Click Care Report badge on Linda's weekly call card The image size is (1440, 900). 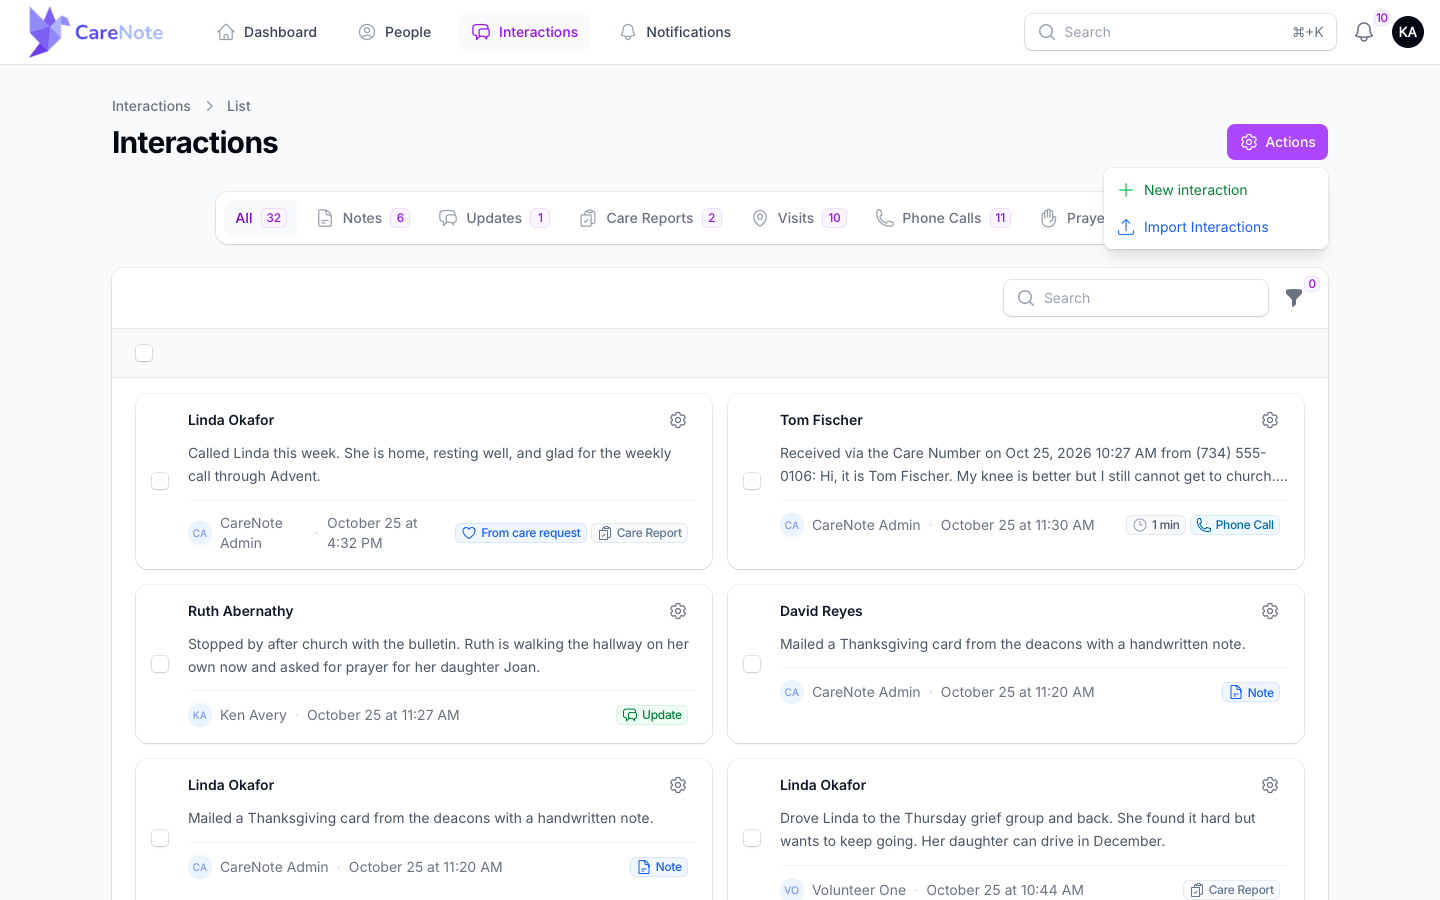640,533
